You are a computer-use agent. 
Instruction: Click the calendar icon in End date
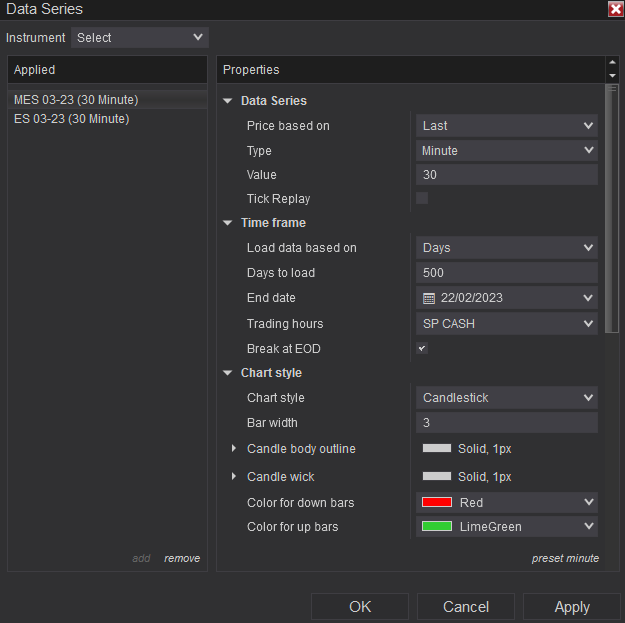tap(429, 298)
